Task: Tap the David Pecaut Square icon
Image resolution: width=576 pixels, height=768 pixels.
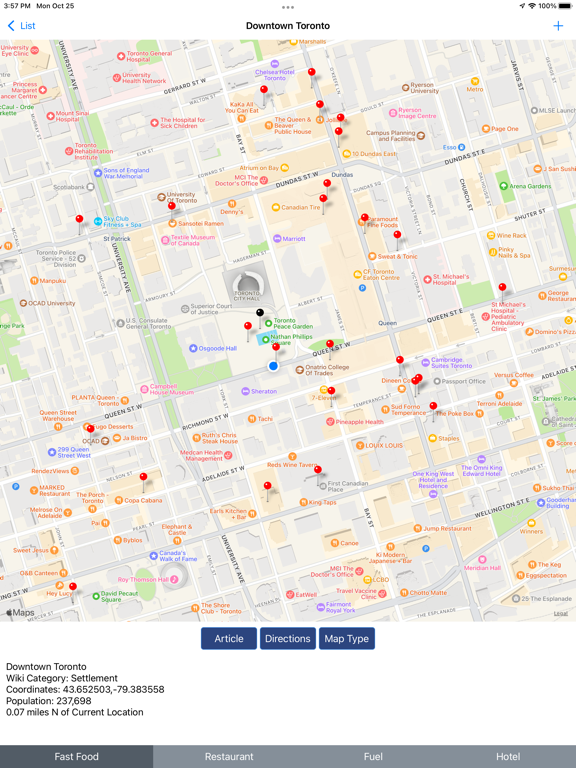Action: coord(96,596)
